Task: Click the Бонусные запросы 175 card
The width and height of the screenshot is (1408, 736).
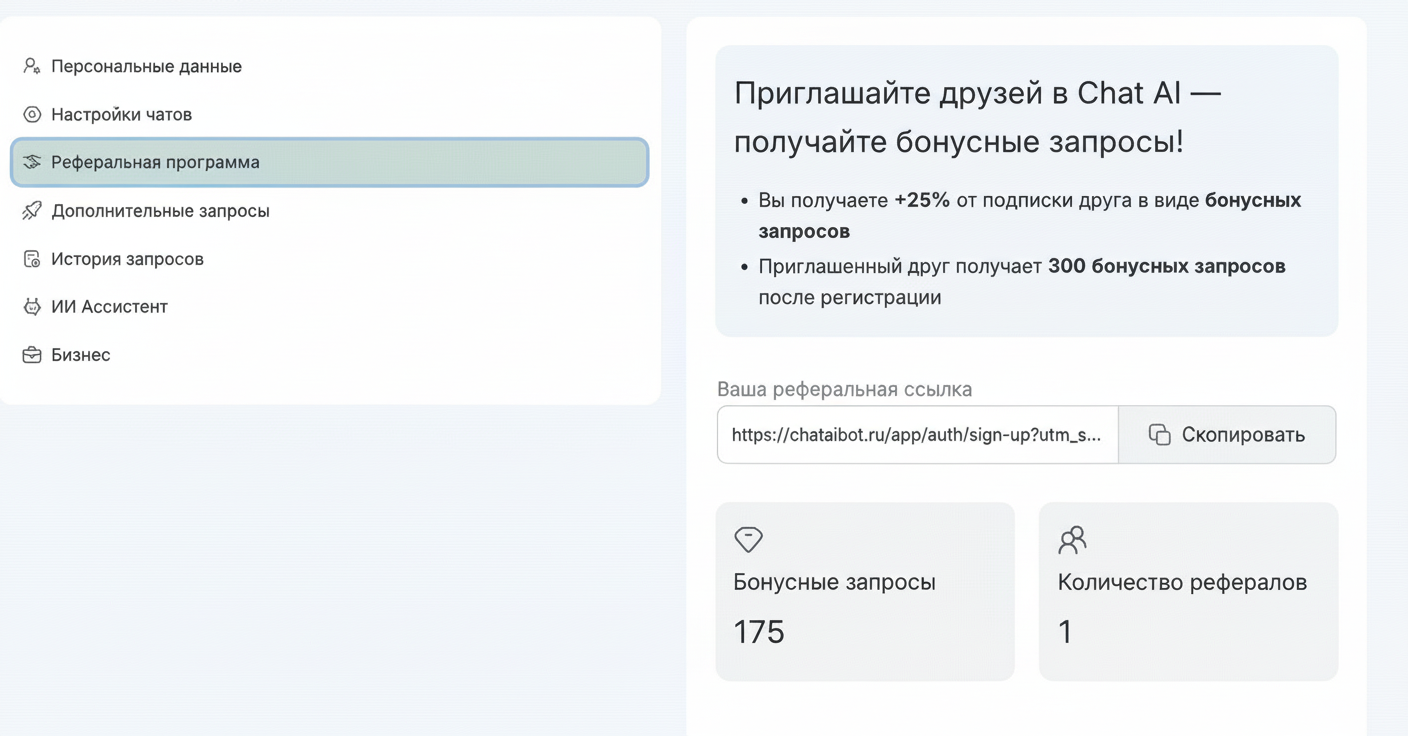Action: click(864, 591)
